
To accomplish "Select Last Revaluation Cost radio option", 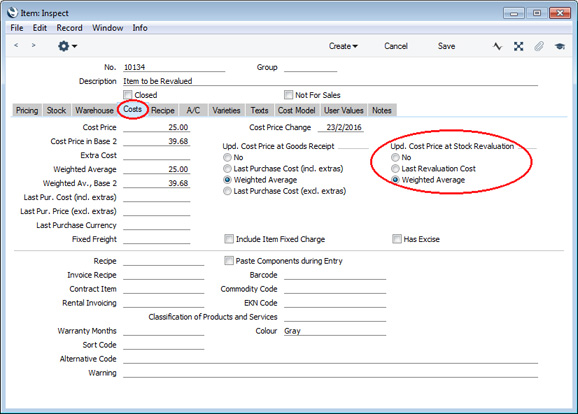I will 395,168.
